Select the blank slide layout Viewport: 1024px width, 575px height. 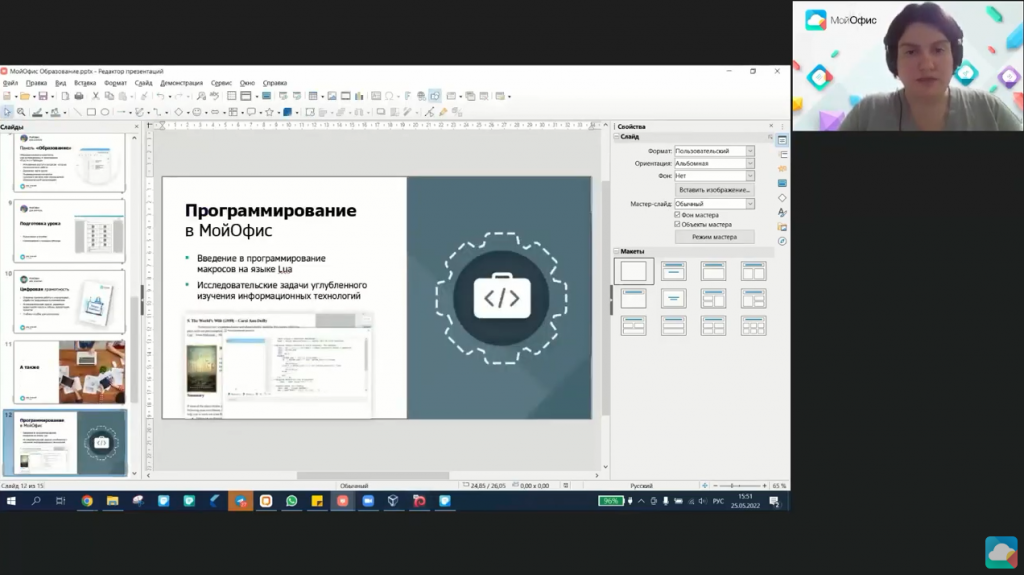[x=633, y=271]
